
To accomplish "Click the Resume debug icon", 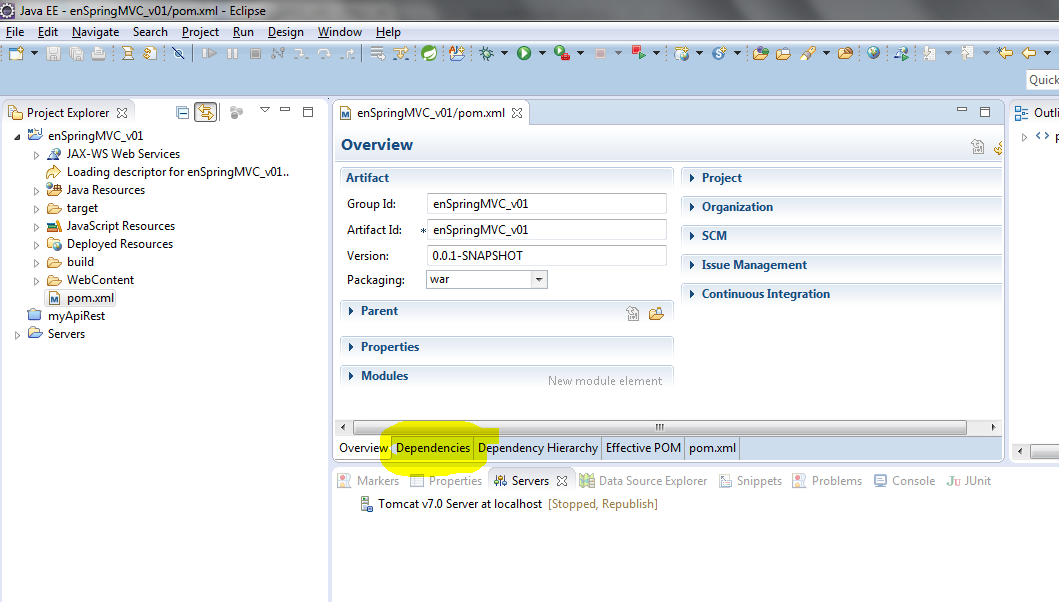I will tap(209, 53).
